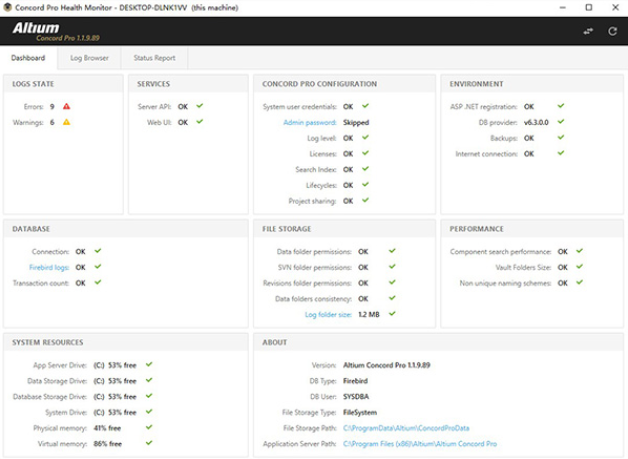Click the red error warning triangle
This screenshot has width=628, height=459.
click(x=67, y=106)
